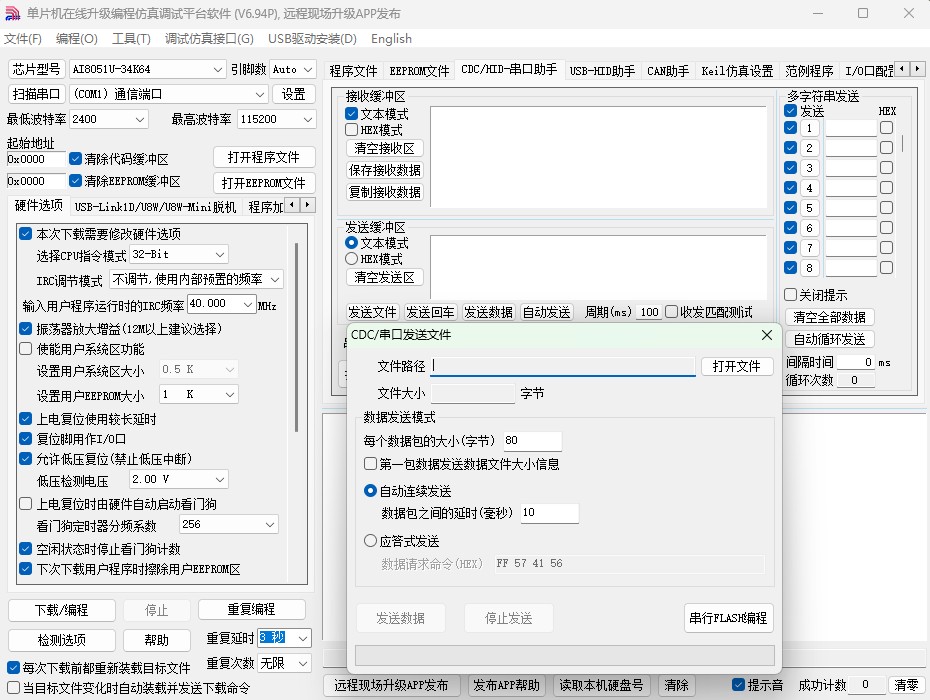Image resolution: width=930 pixels, height=700 pixels.
Task: Click the 串行FLASH编程 button
Action: (728, 618)
